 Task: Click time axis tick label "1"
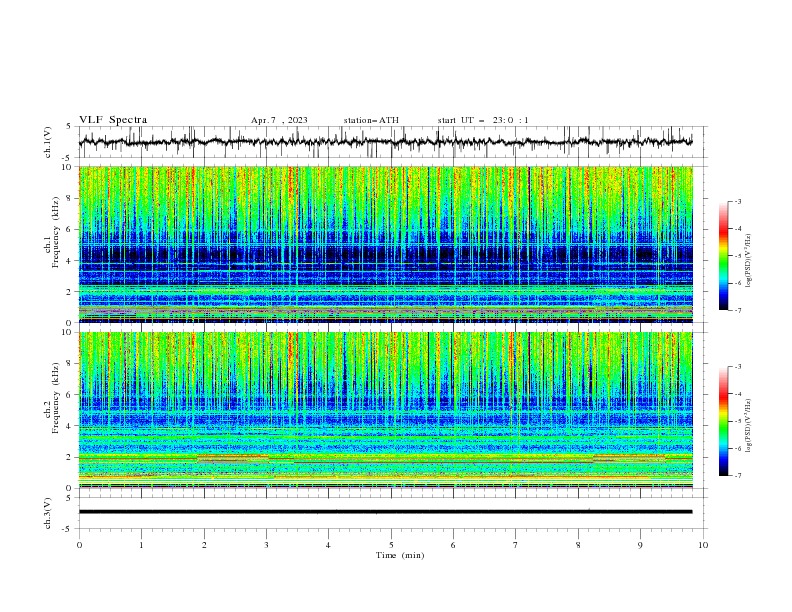click(x=141, y=545)
